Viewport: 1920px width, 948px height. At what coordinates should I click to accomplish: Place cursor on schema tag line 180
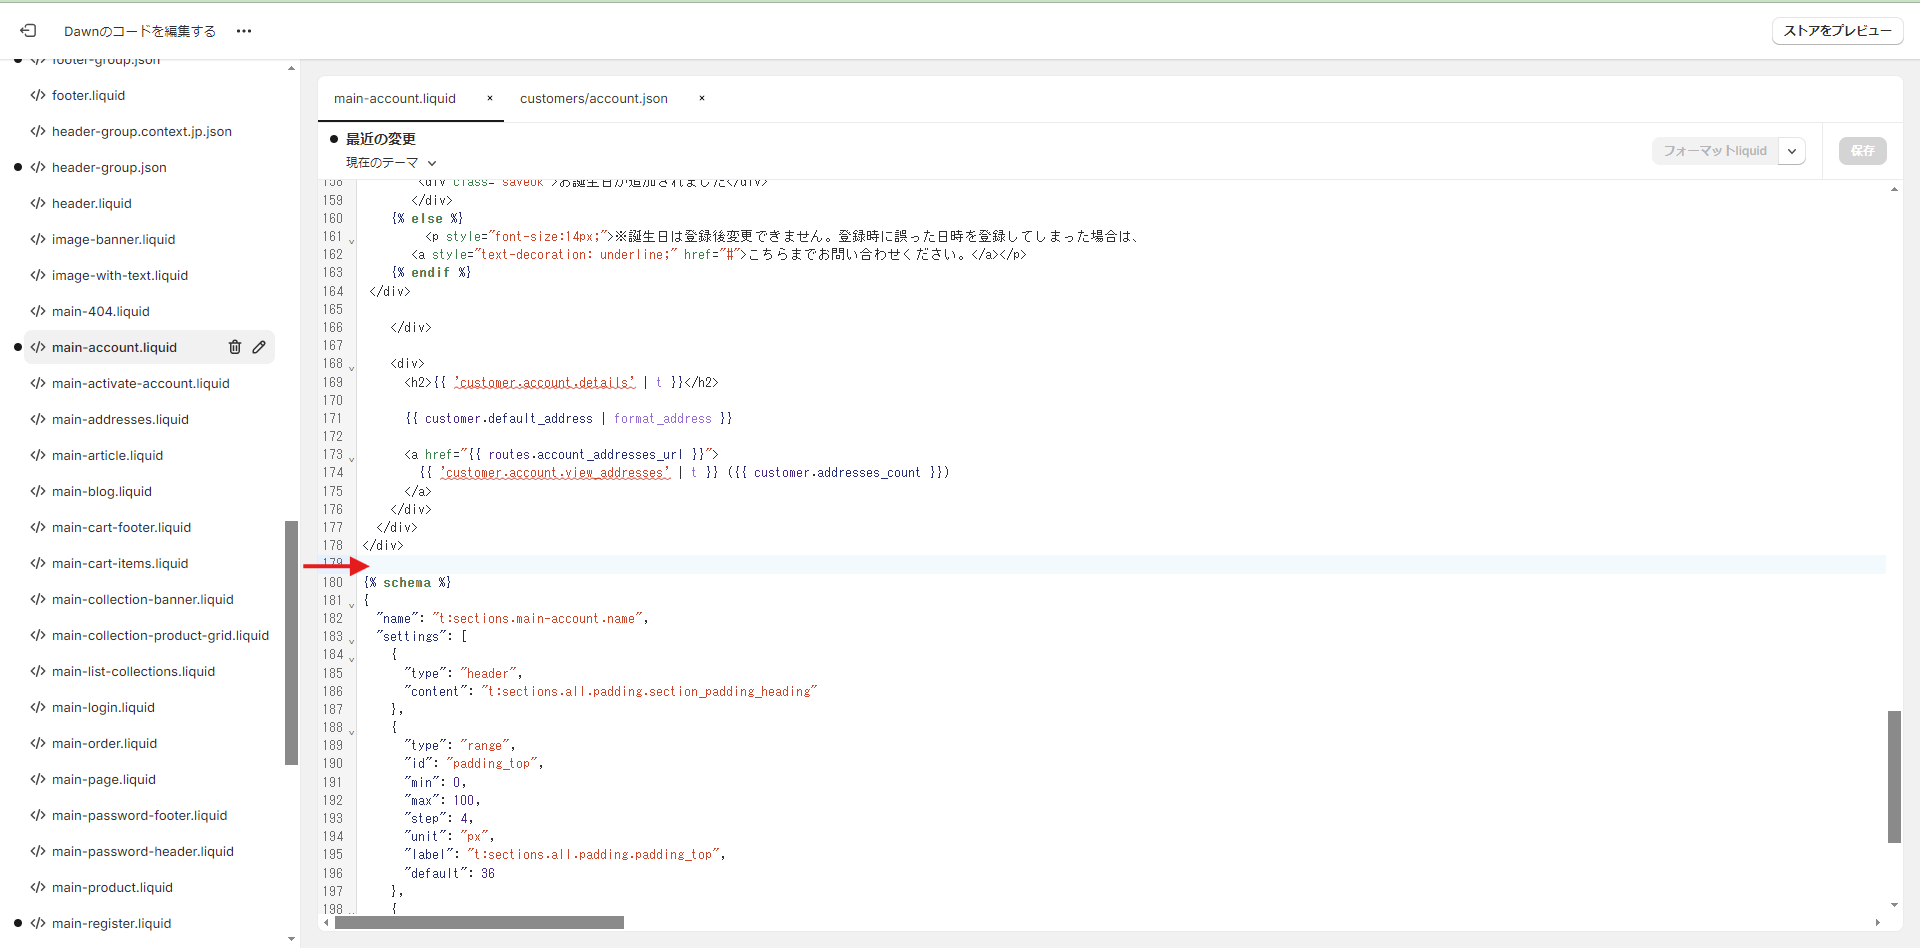(407, 582)
